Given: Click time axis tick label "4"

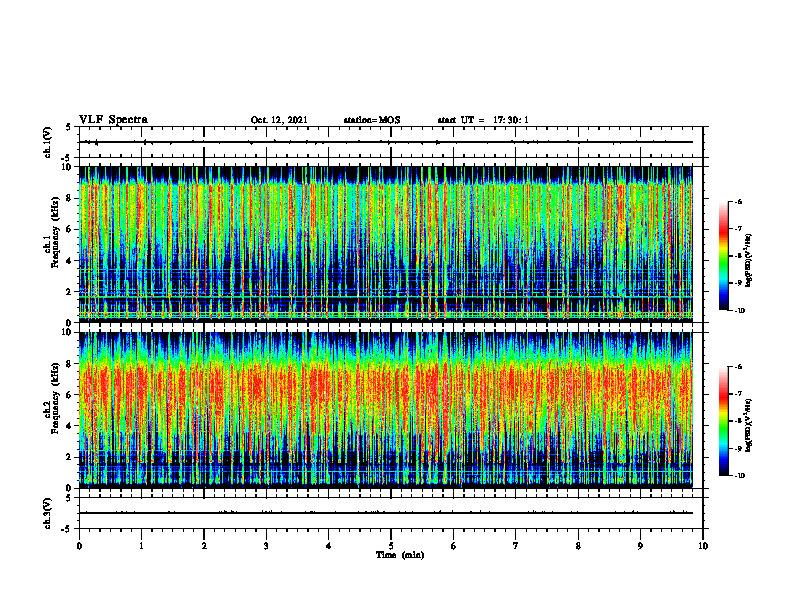Looking at the screenshot, I should [x=329, y=546].
